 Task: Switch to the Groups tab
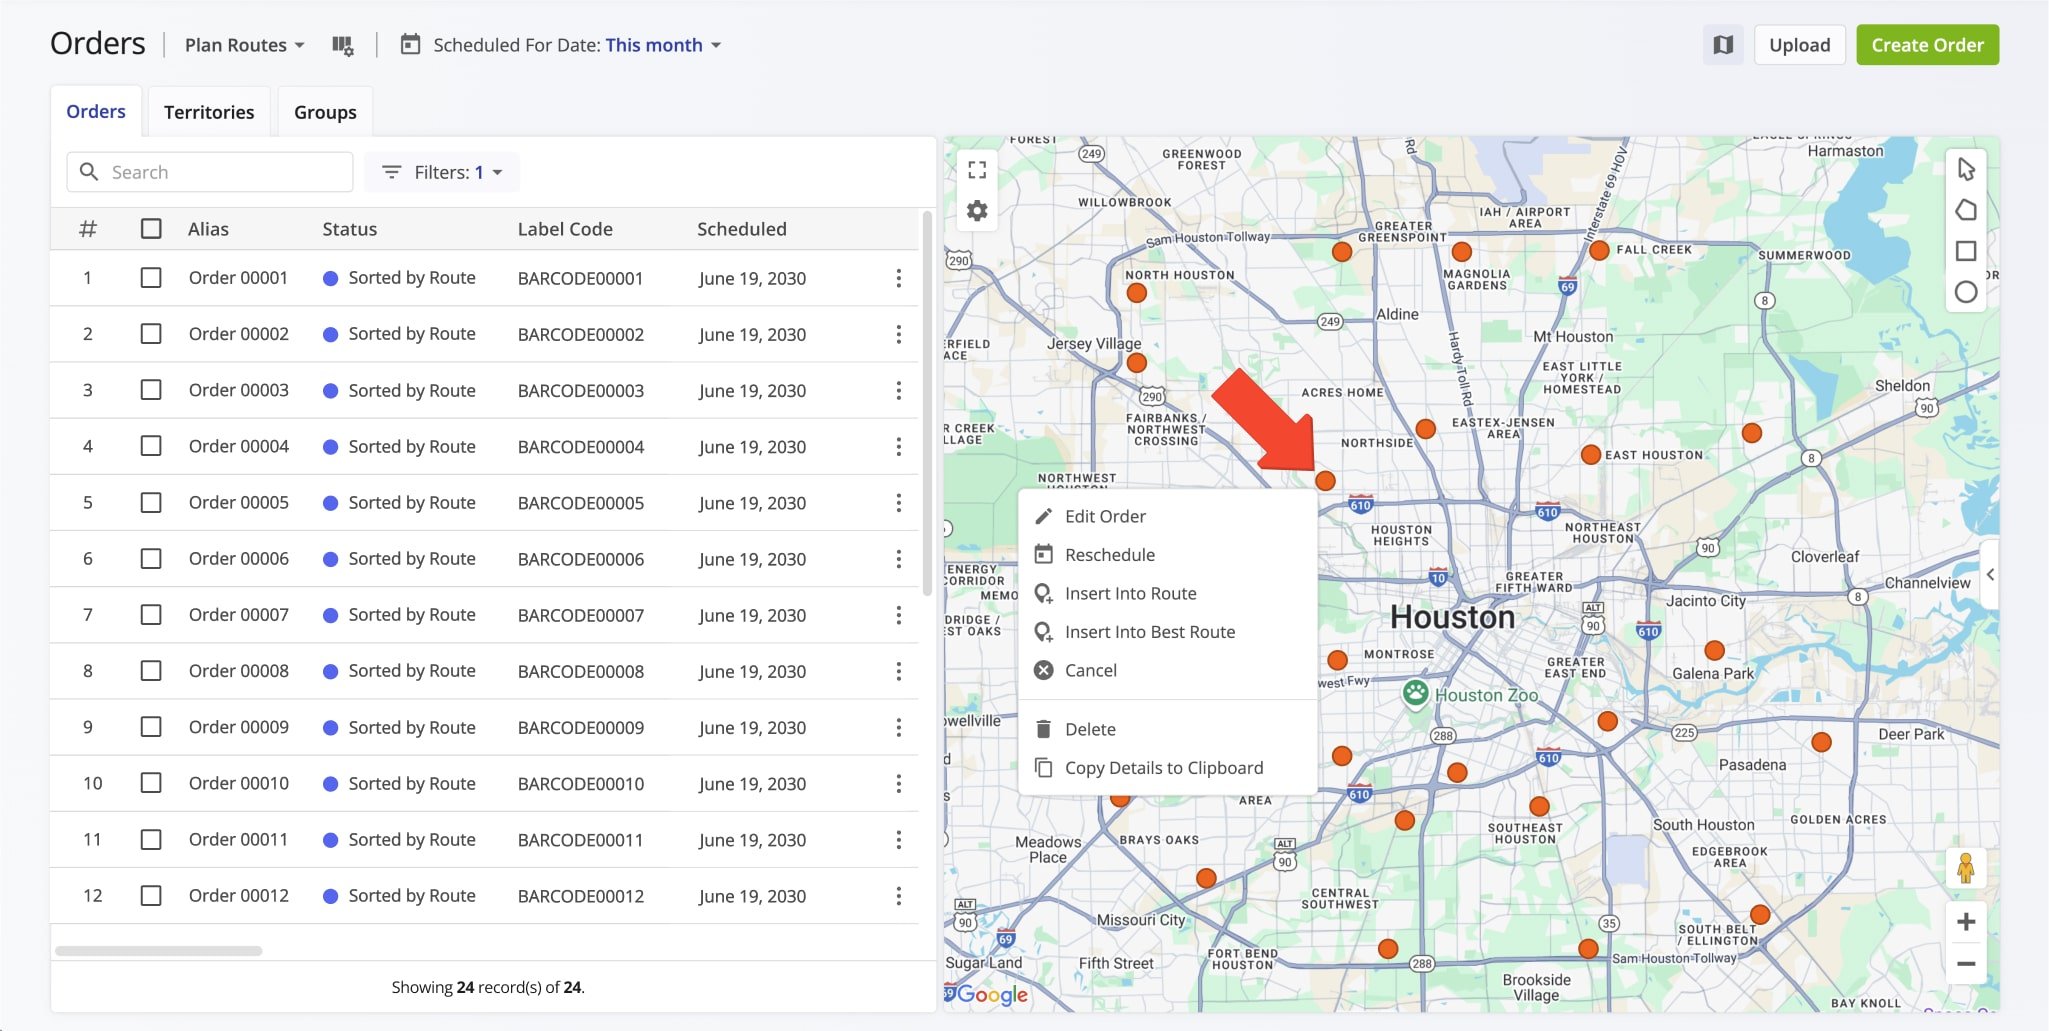click(x=325, y=112)
